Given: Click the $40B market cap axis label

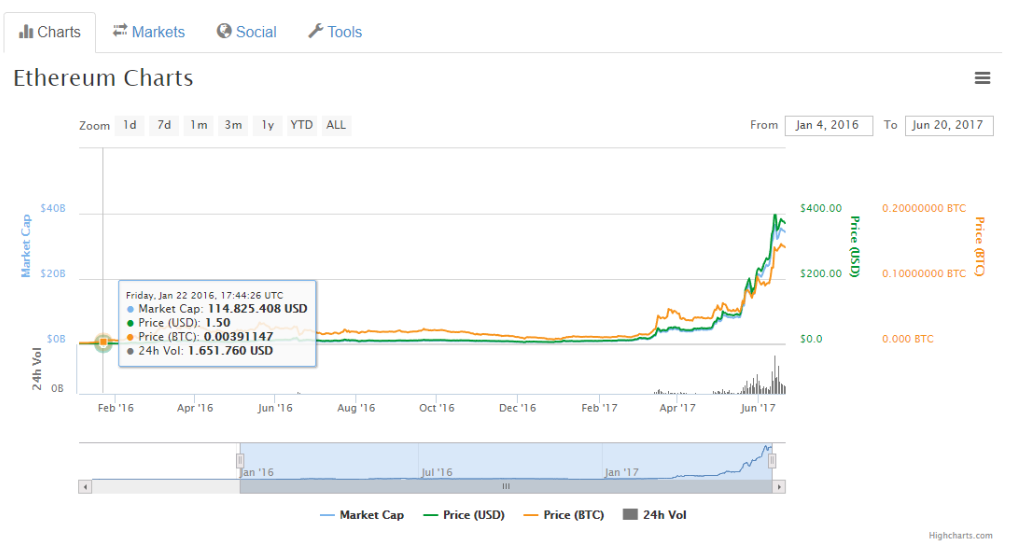Looking at the screenshot, I should [53, 208].
